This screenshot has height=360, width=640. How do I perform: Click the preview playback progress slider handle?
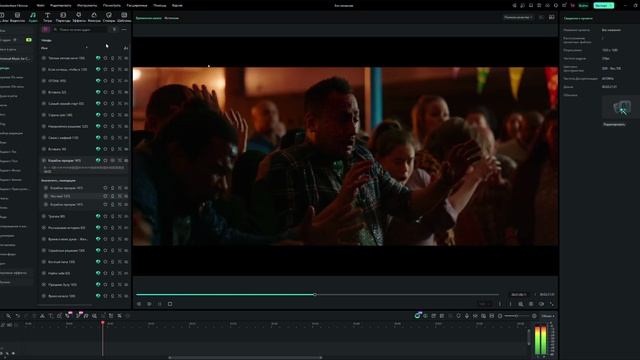[x=315, y=294]
